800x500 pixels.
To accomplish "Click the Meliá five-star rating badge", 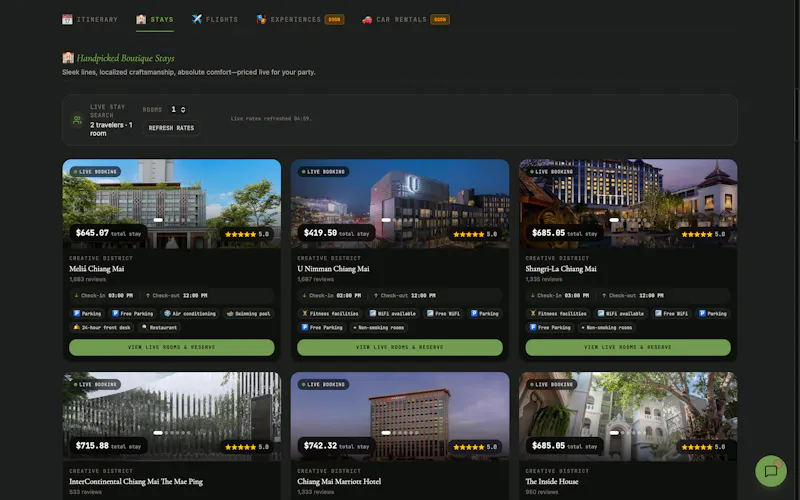I will [x=246, y=234].
